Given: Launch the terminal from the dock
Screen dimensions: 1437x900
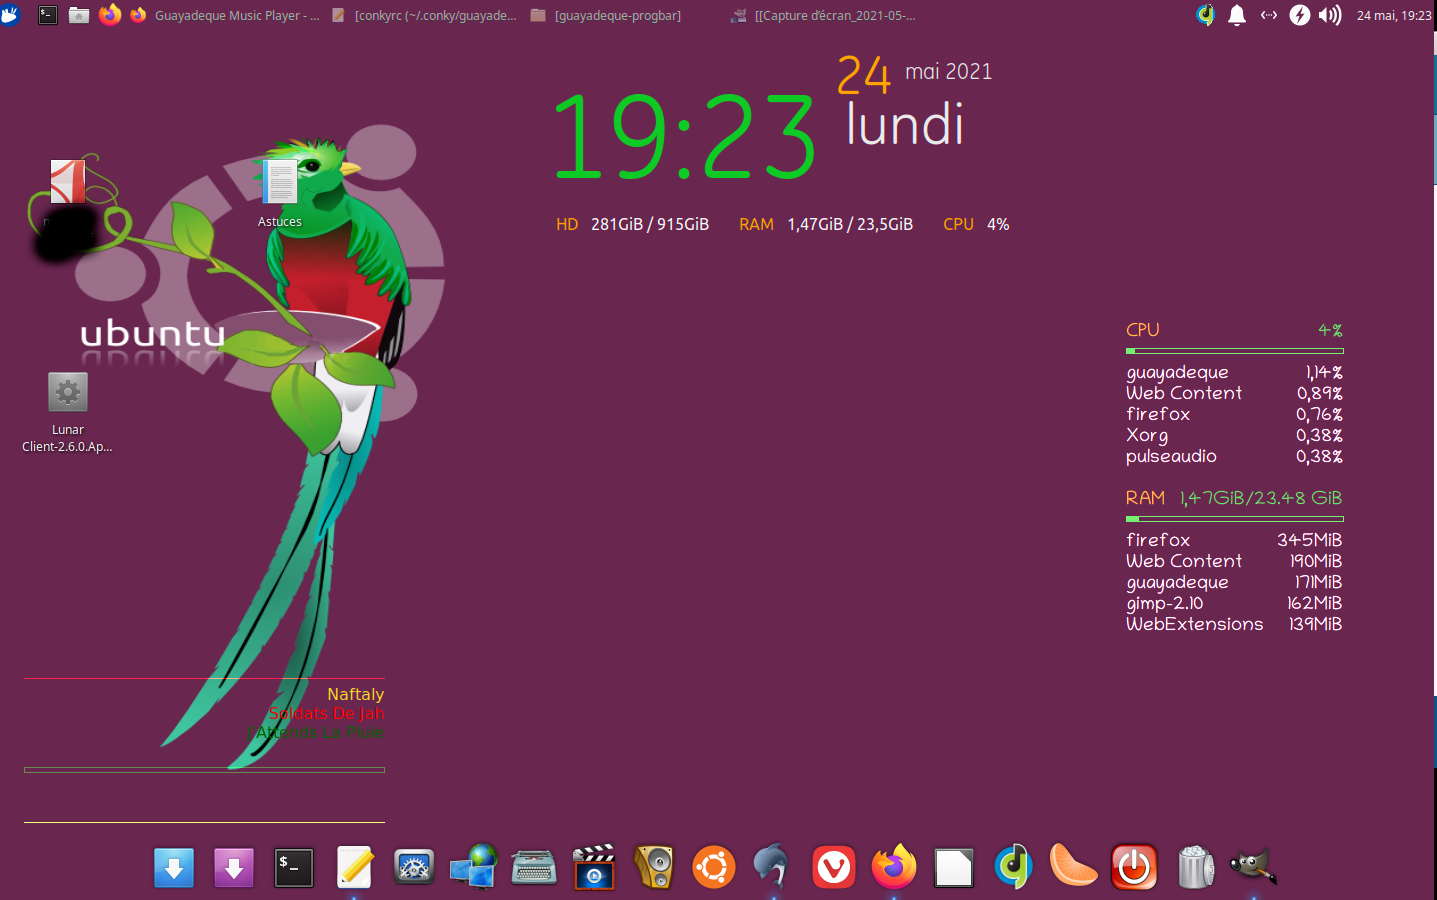Looking at the screenshot, I should [294, 868].
